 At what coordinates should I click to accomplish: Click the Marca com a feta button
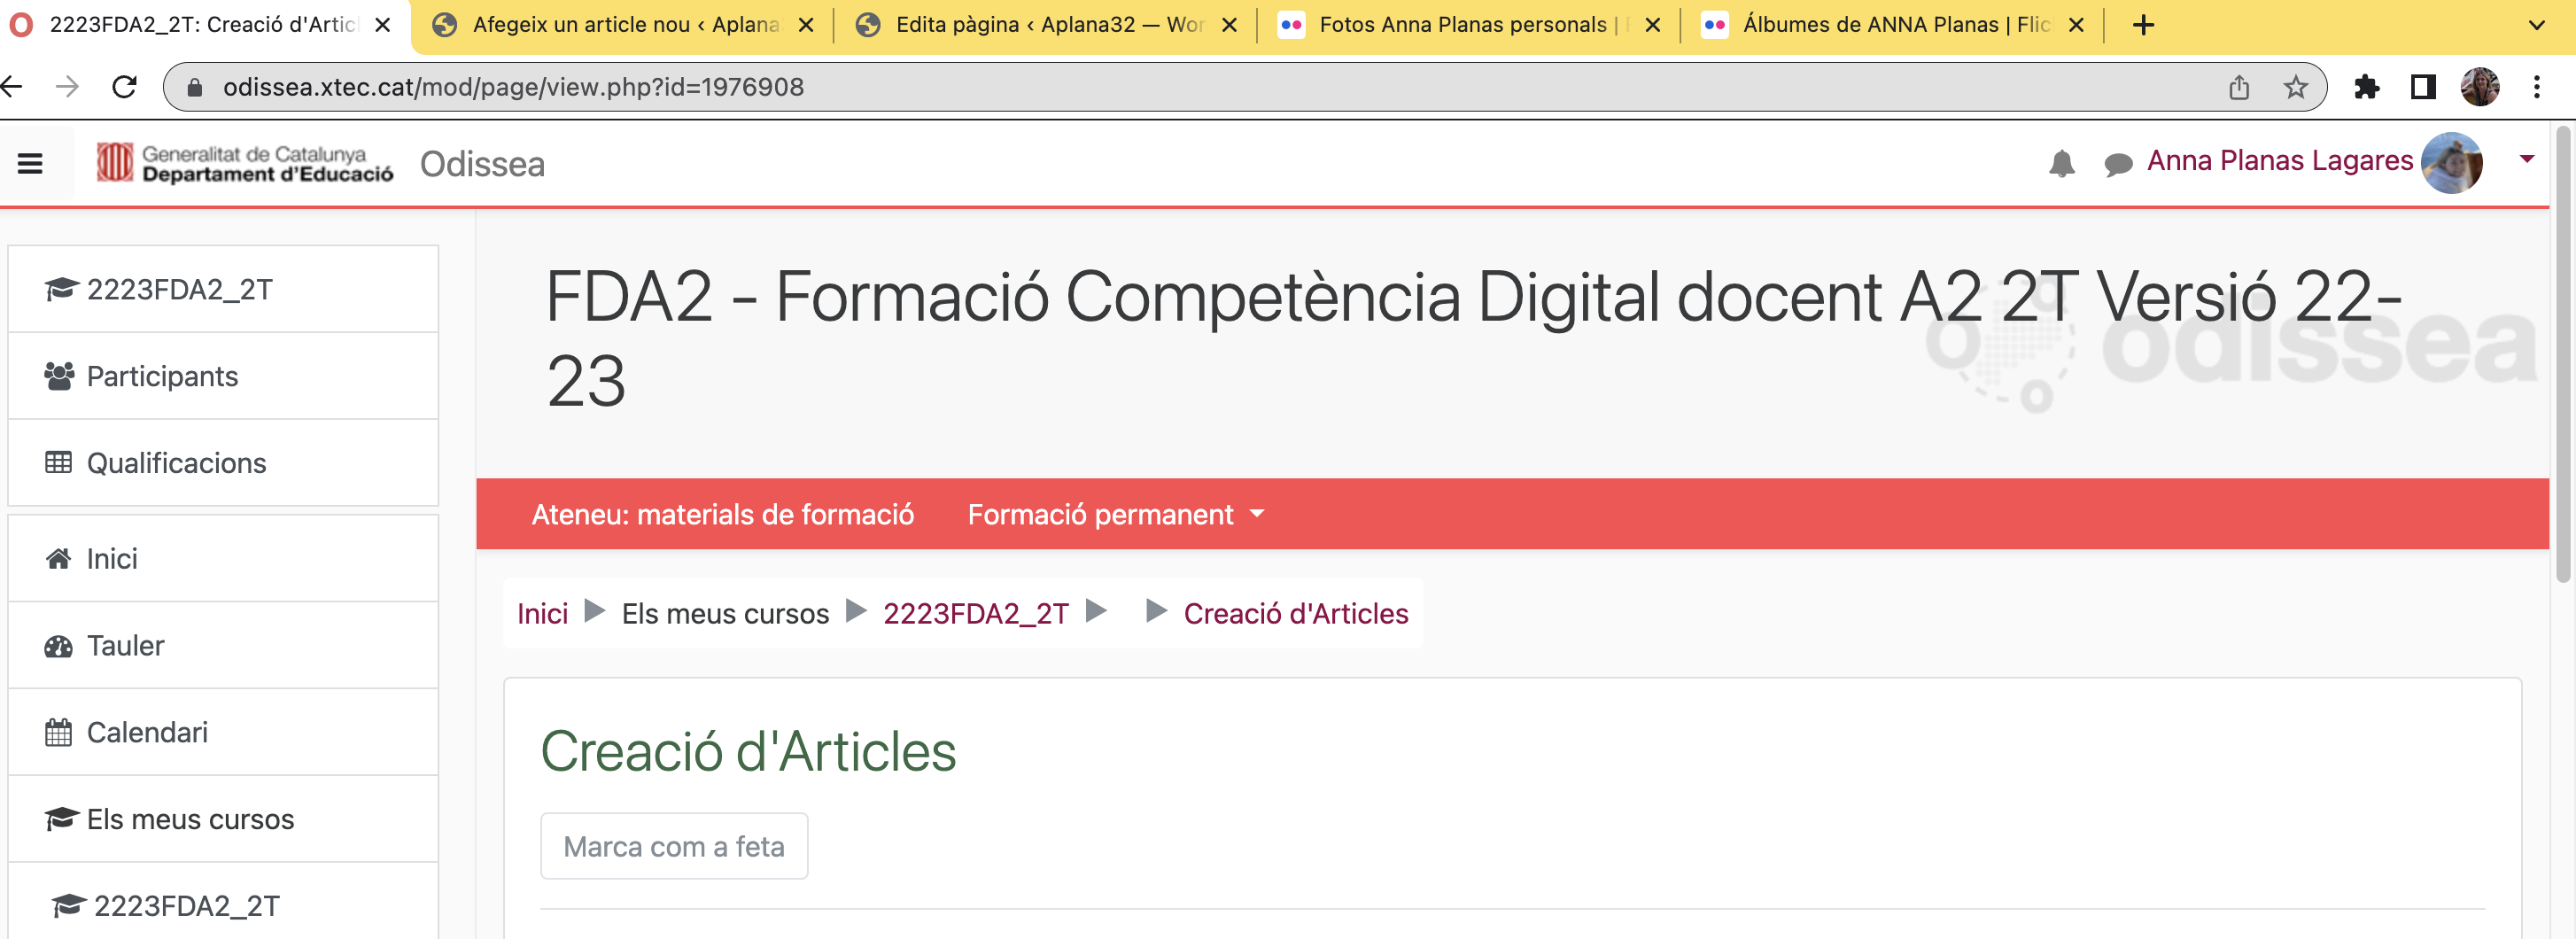point(673,845)
